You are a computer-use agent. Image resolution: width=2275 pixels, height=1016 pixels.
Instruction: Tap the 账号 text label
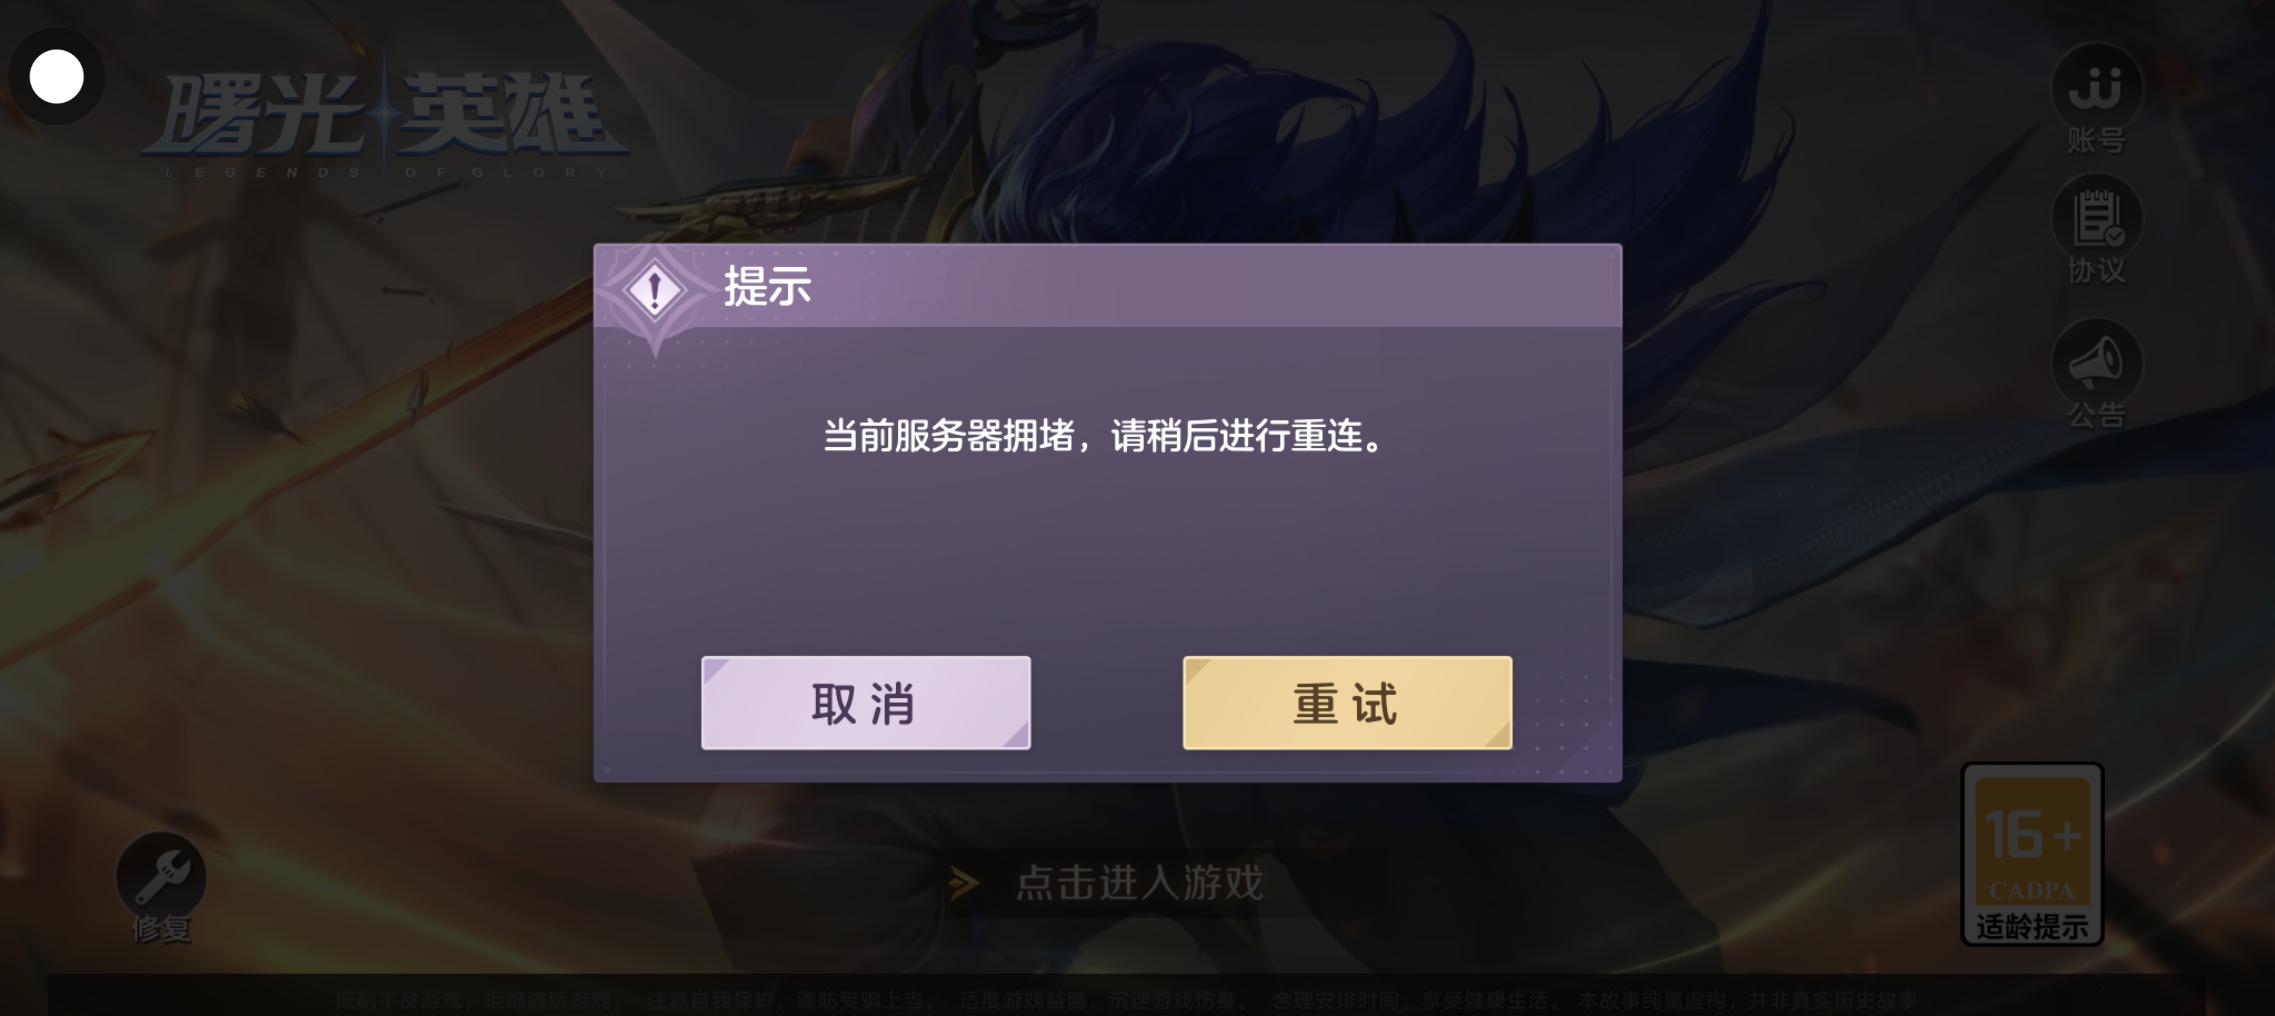pyautogui.click(x=2096, y=141)
